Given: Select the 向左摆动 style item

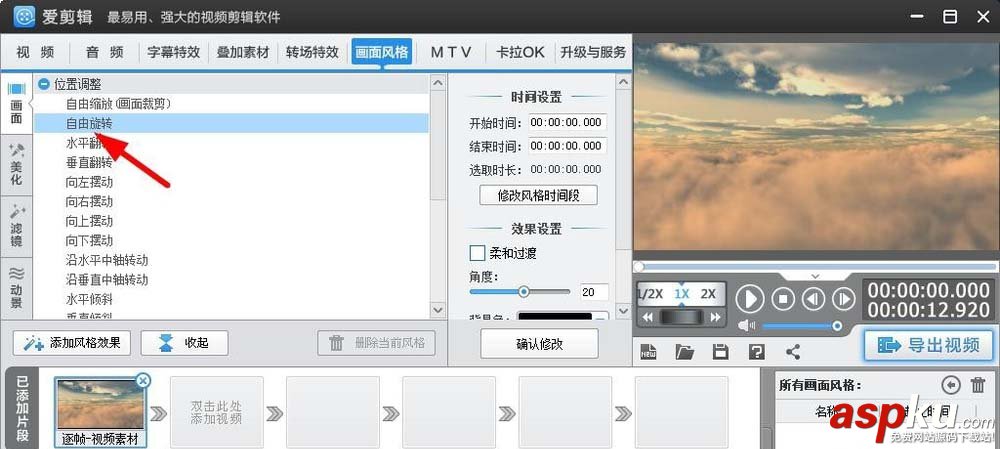Looking at the screenshot, I should coord(89,182).
